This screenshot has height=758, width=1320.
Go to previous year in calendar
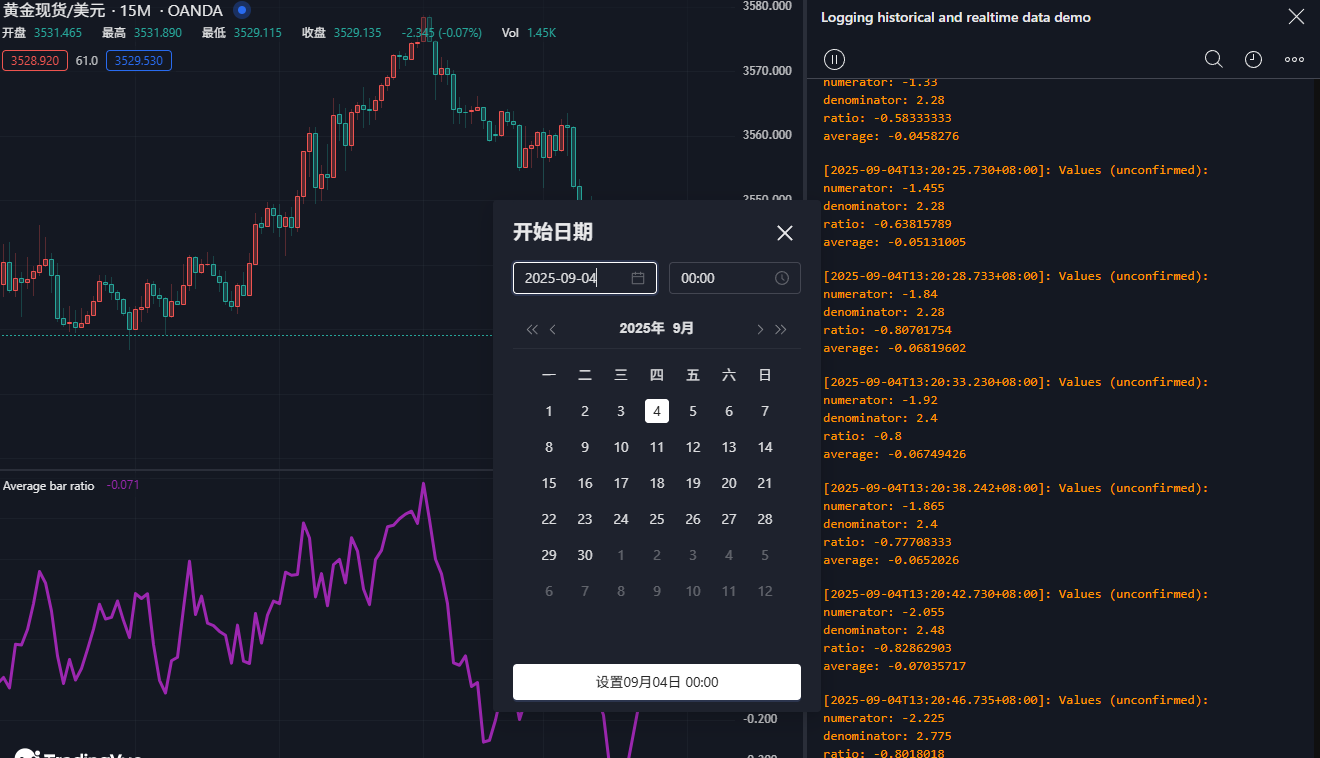pos(532,329)
